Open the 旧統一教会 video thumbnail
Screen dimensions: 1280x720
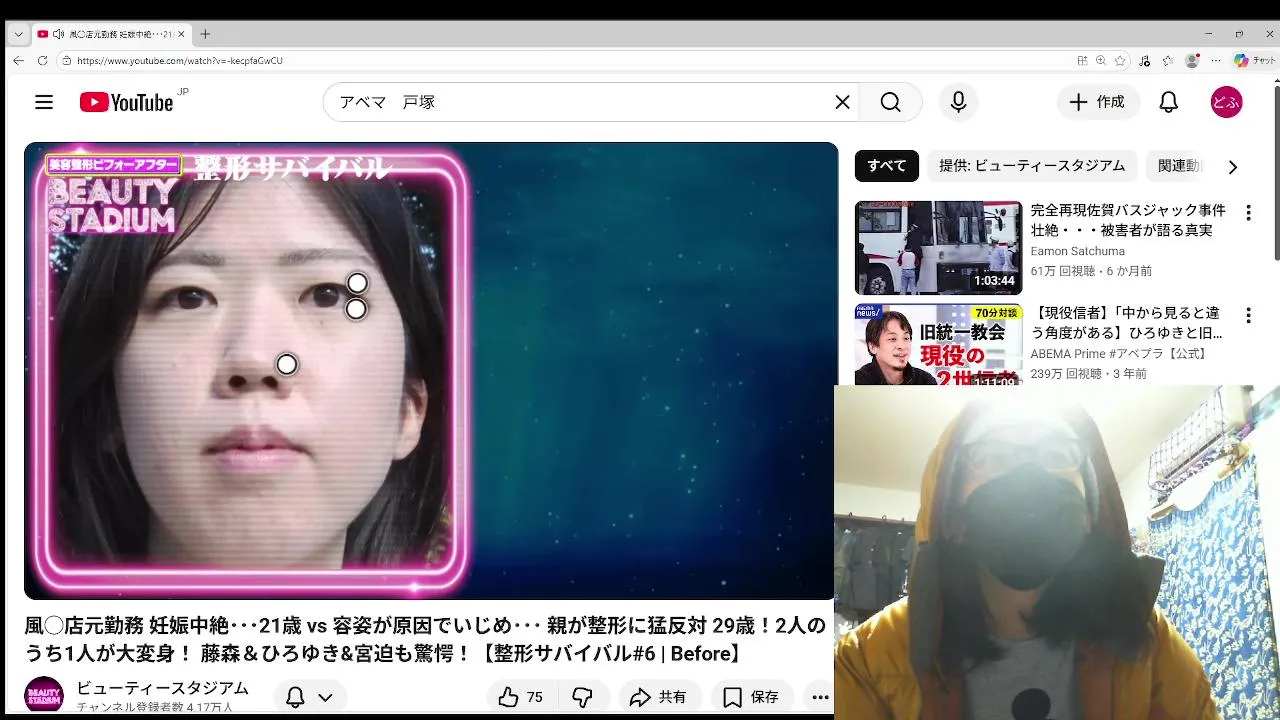click(938, 344)
